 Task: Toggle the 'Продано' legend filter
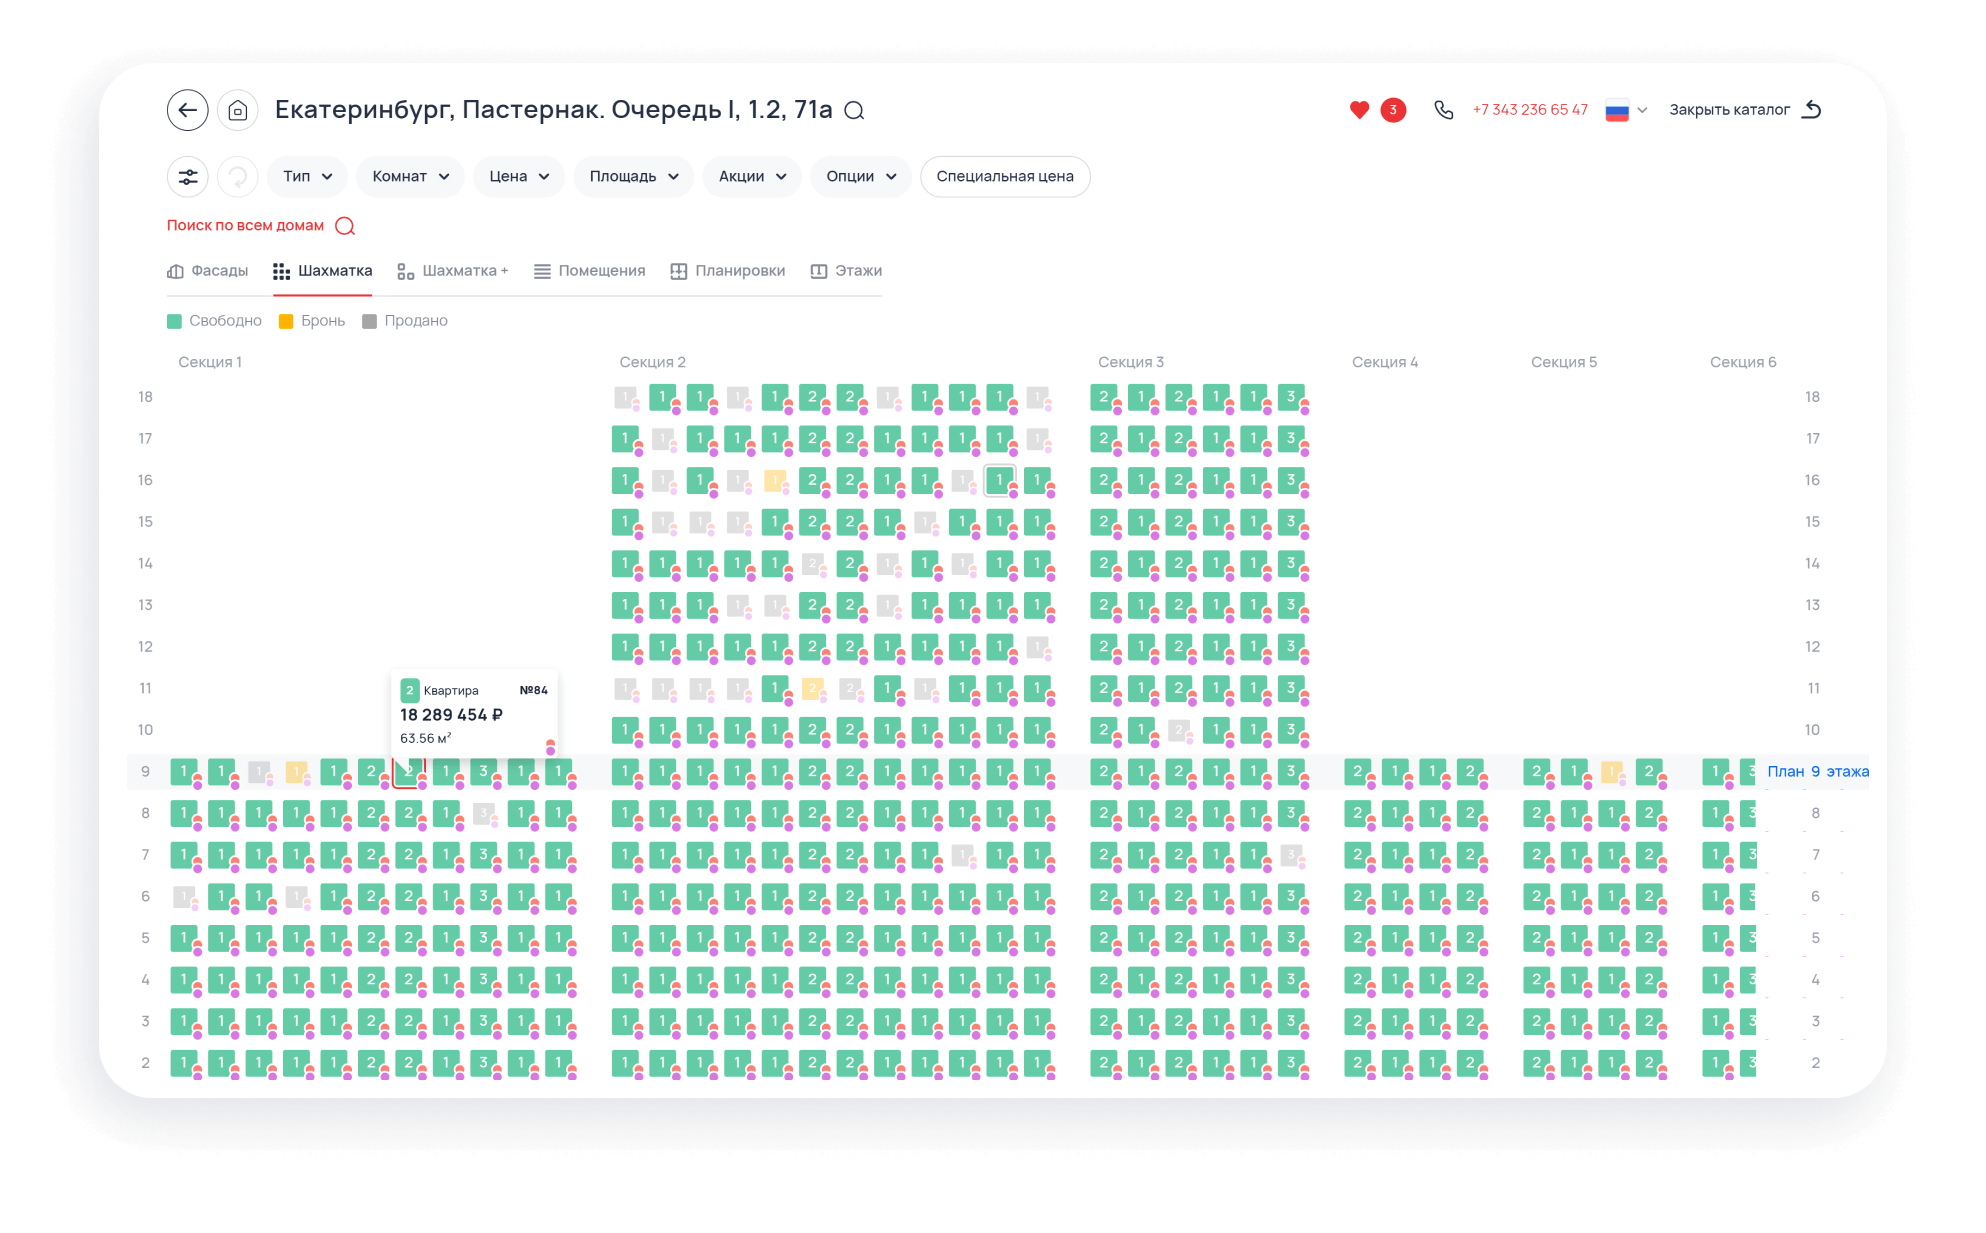405,321
